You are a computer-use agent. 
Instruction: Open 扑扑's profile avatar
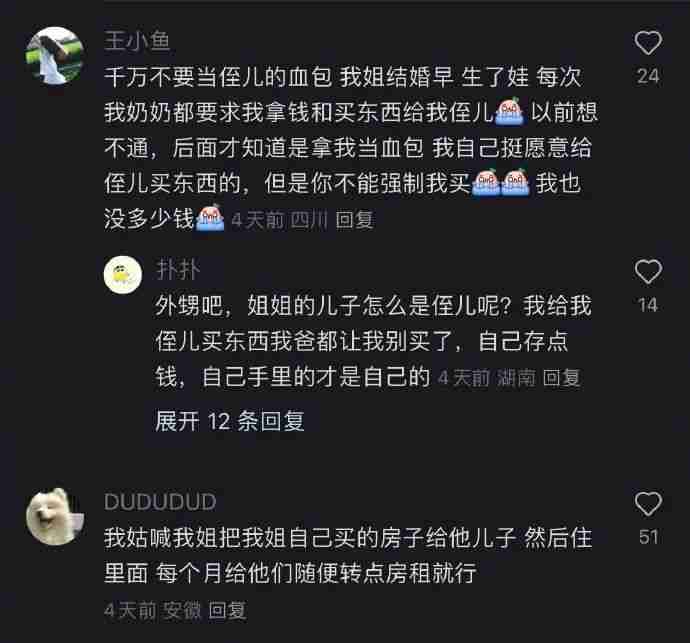pyautogui.click(x=123, y=275)
